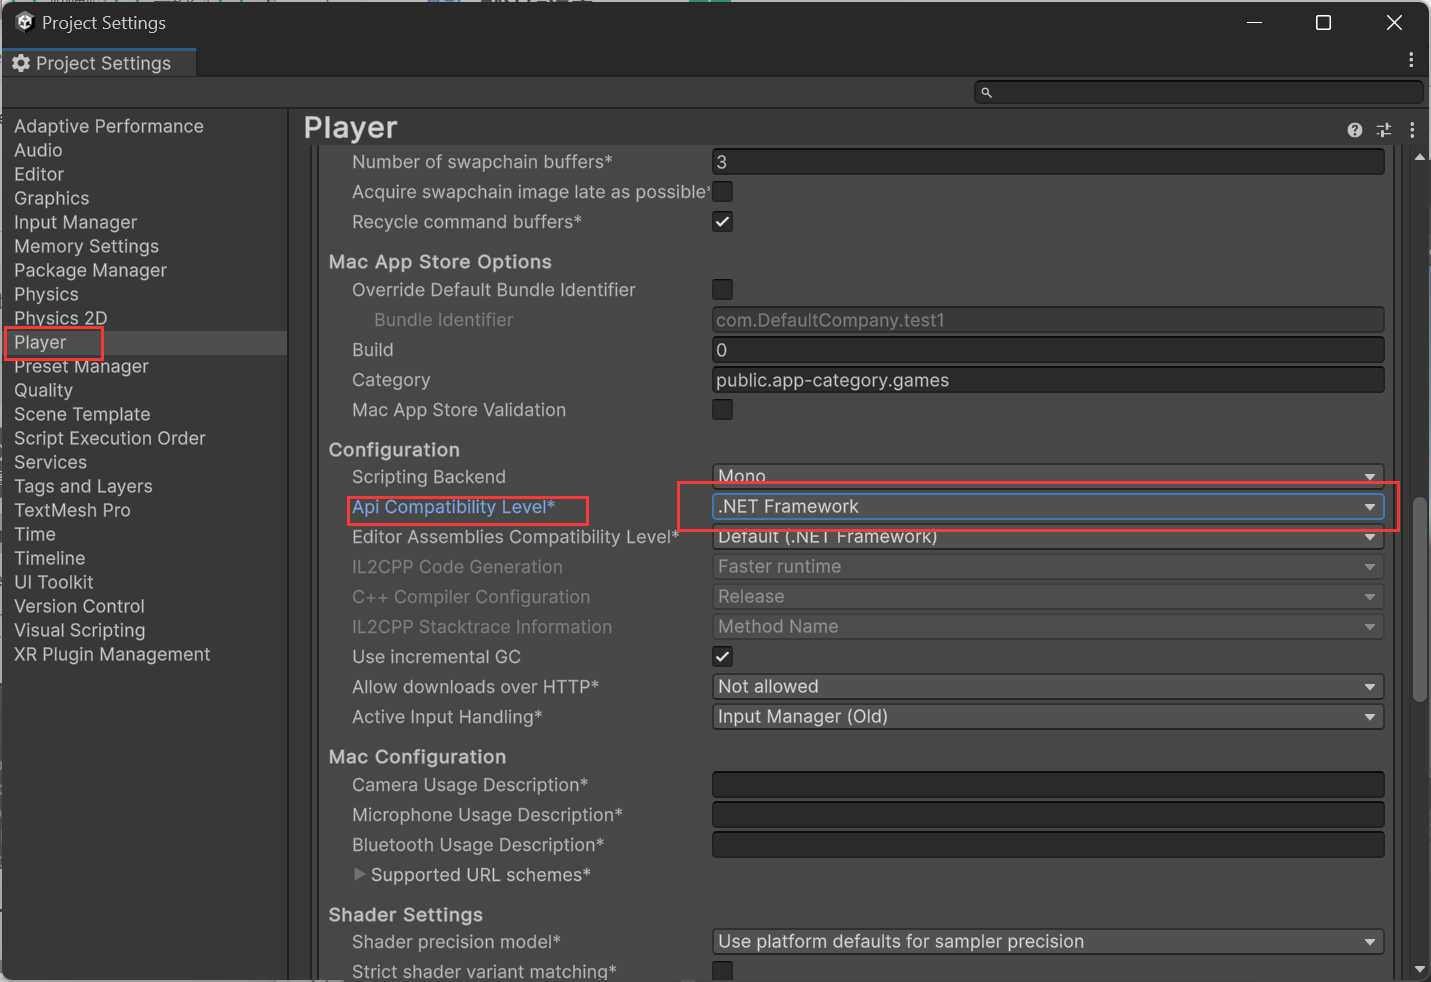
Task: Open the Player settings help icon
Action: pos(1355,130)
